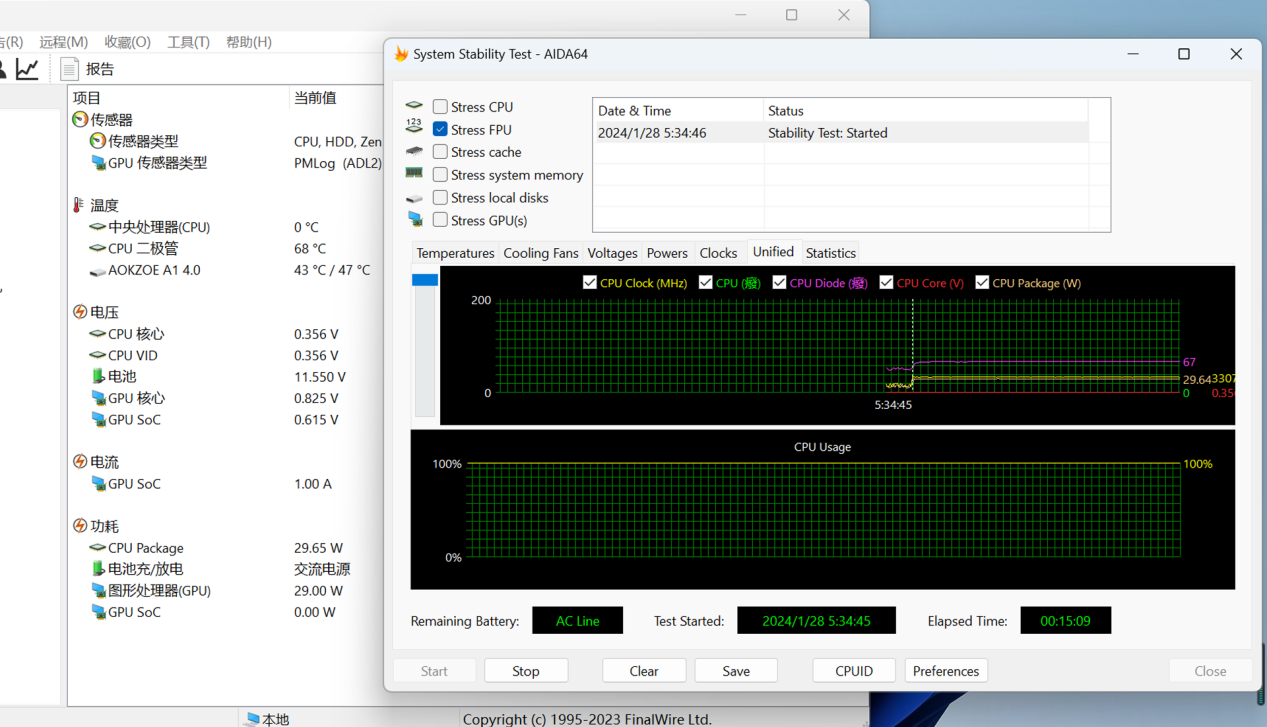
Task: Click the report document icon in toolbar
Action: coord(69,68)
